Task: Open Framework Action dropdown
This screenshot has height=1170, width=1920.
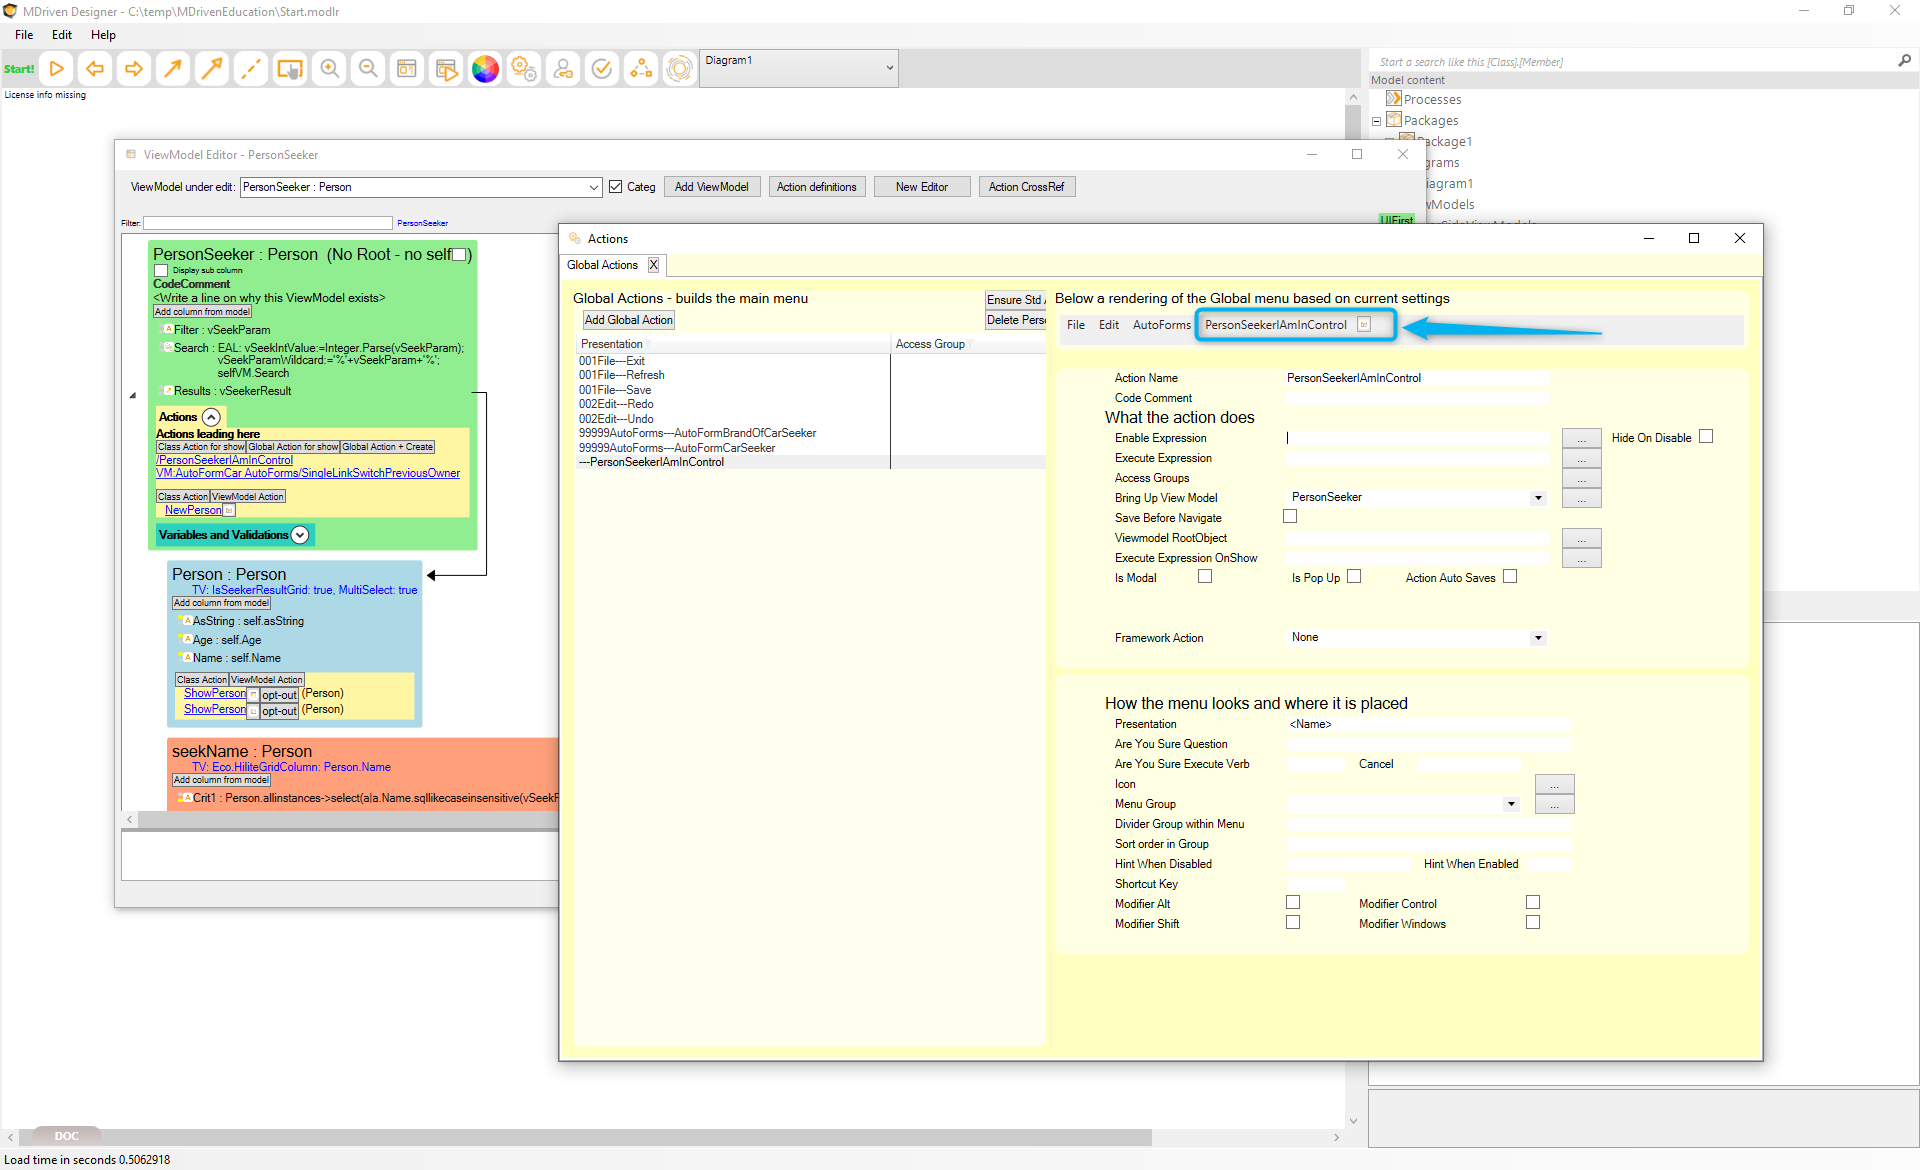Action: pos(1538,638)
